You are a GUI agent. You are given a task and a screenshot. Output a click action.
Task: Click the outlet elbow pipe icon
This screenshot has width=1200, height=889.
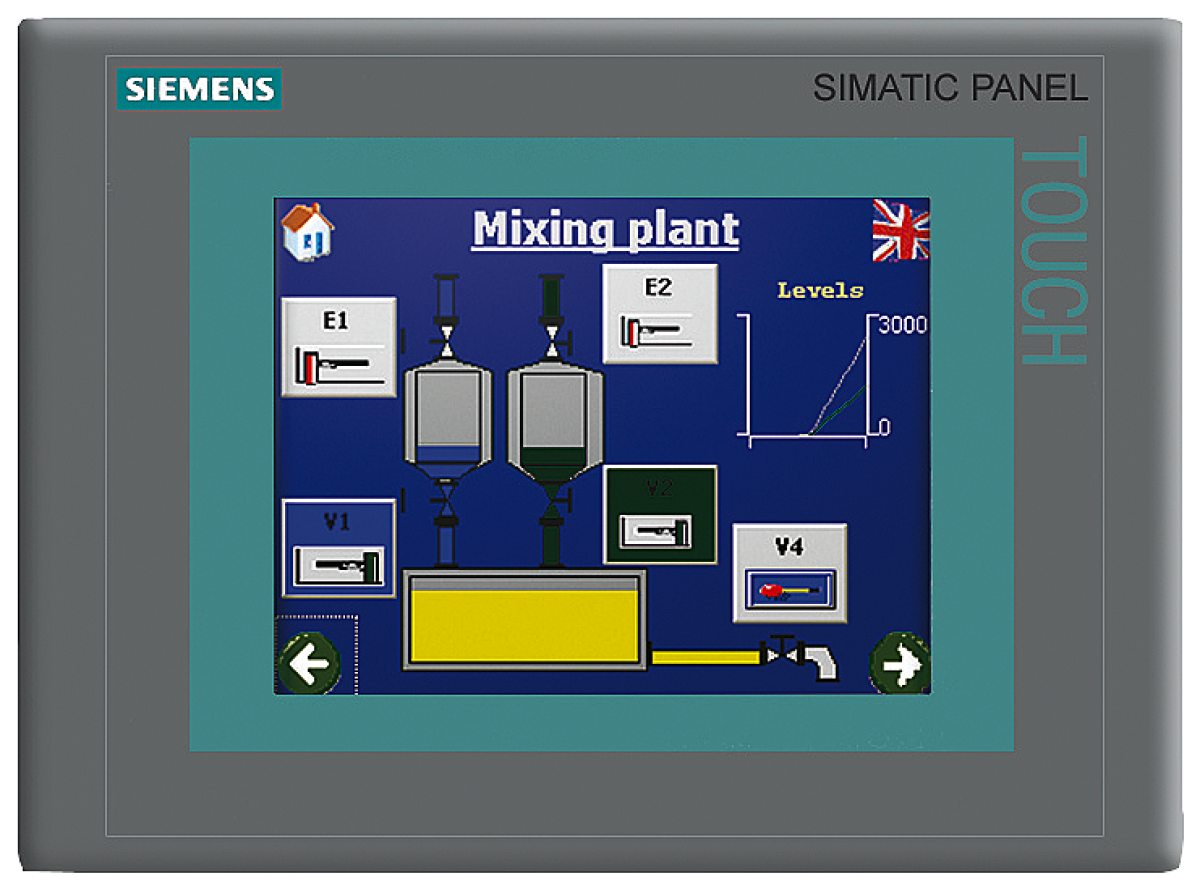[x=821, y=663]
